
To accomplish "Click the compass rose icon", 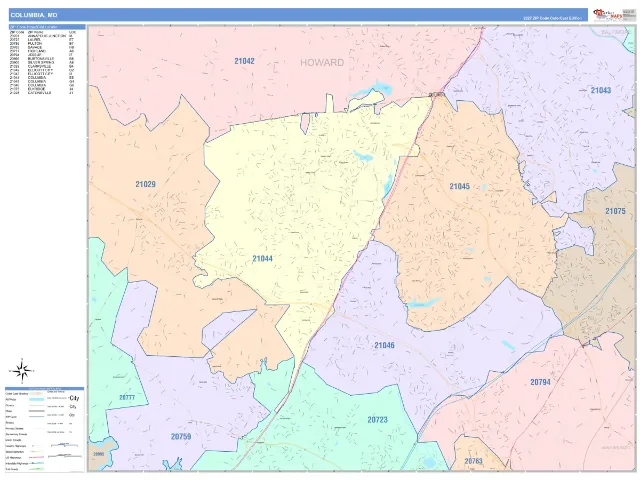I will 22,371.
